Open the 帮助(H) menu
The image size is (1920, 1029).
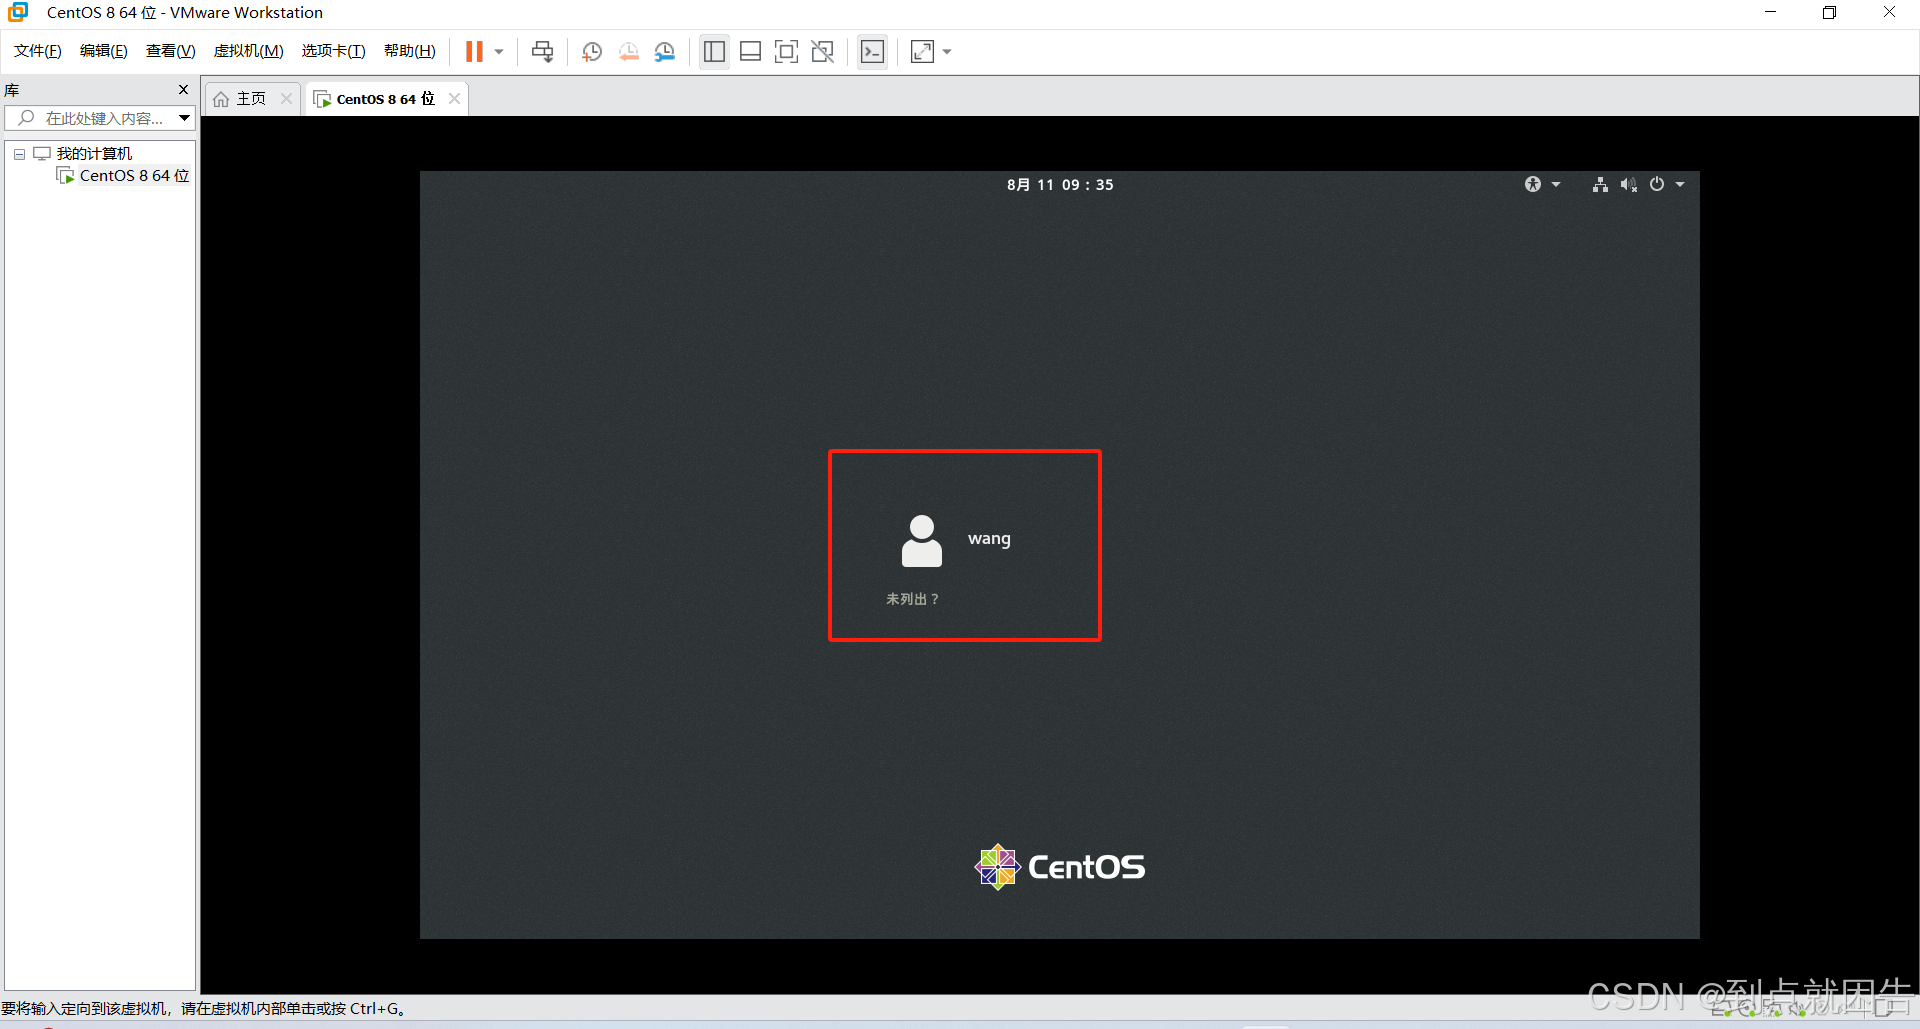[409, 51]
